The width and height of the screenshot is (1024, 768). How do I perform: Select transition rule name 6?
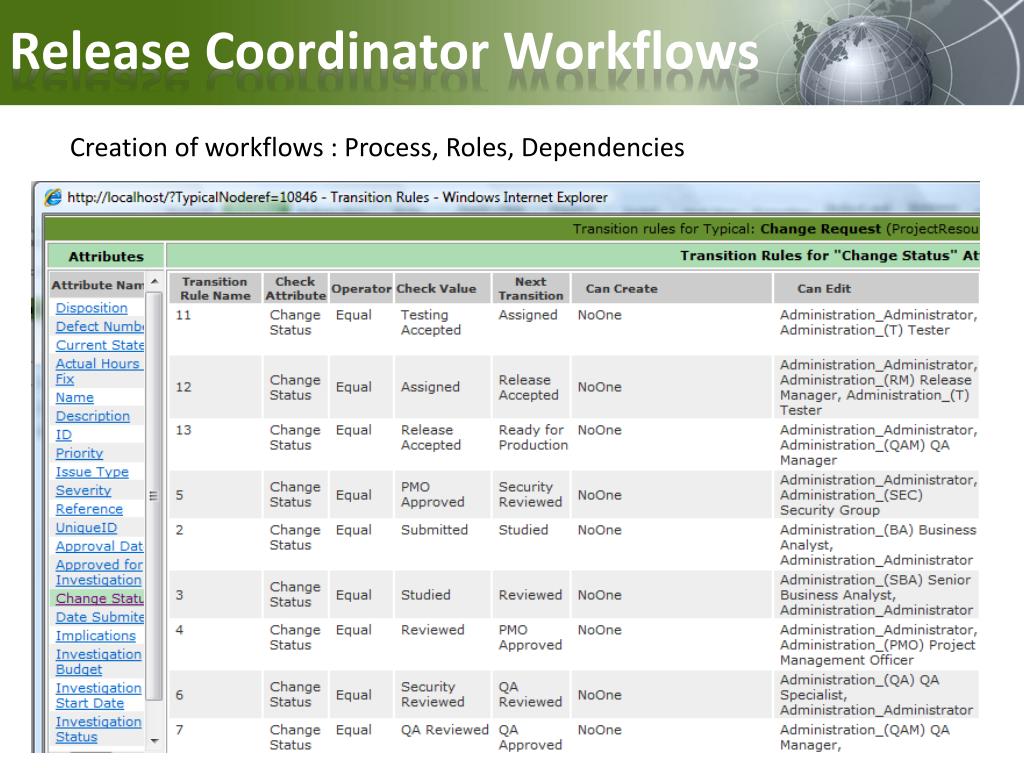coord(180,695)
